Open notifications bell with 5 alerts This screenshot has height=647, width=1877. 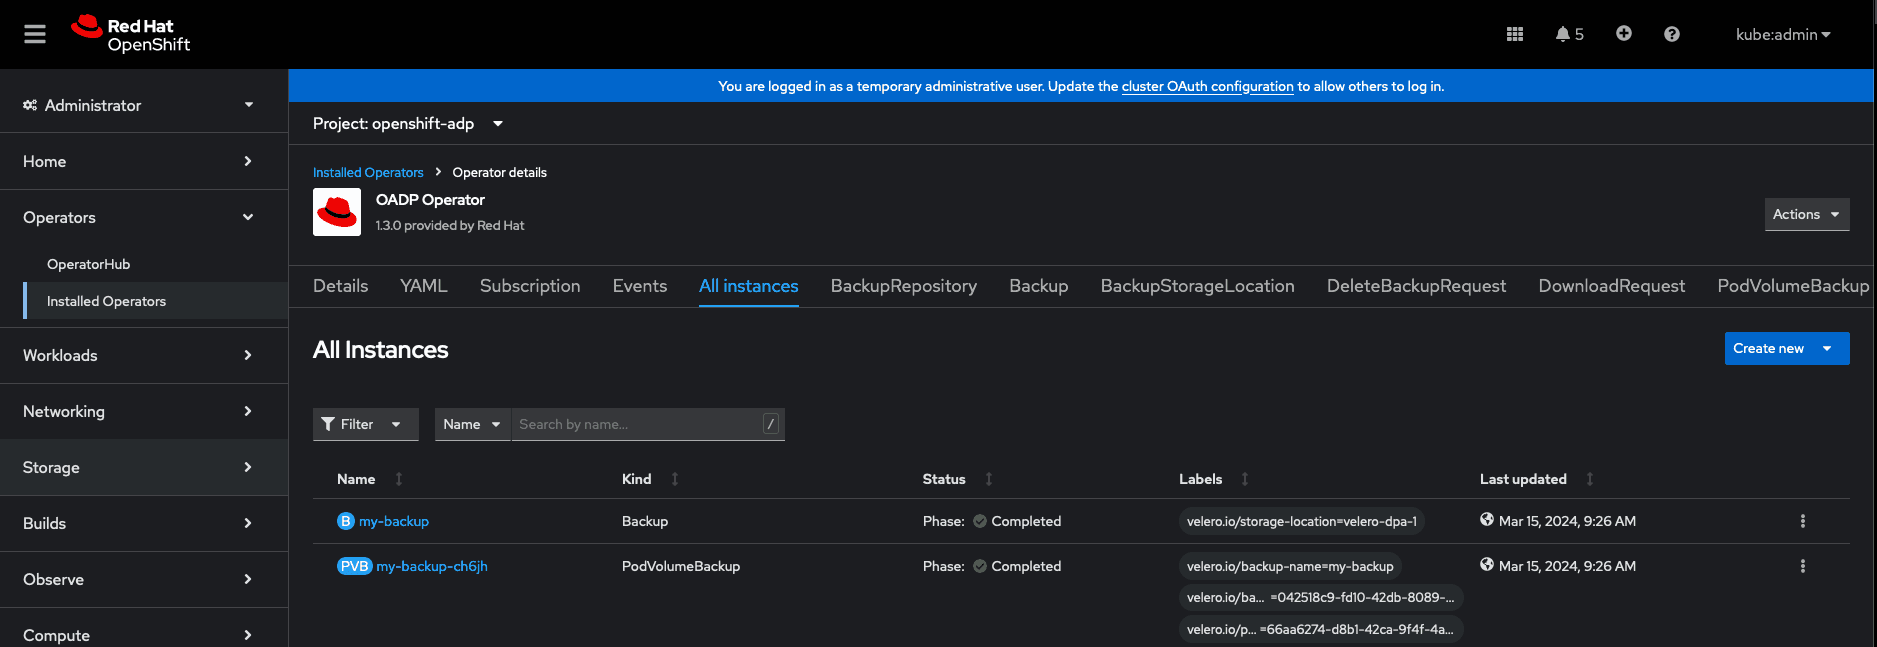(1569, 34)
